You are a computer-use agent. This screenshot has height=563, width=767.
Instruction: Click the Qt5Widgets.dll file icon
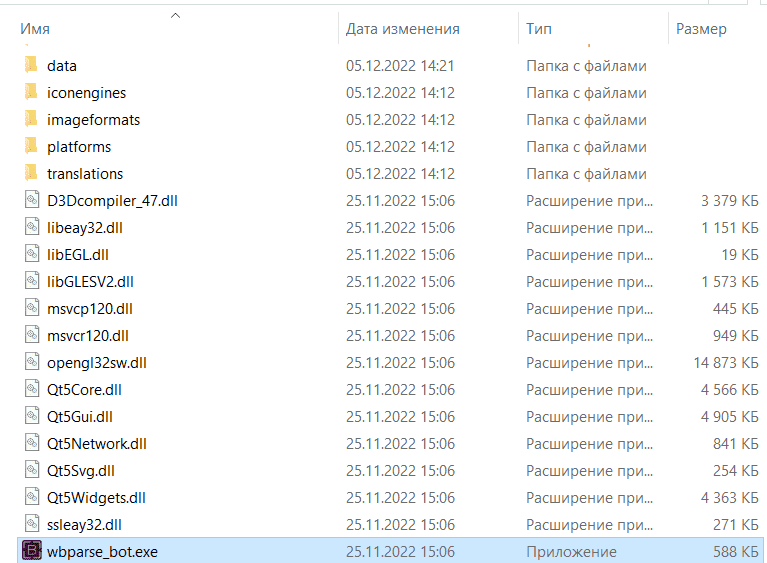tap(32, 496)
